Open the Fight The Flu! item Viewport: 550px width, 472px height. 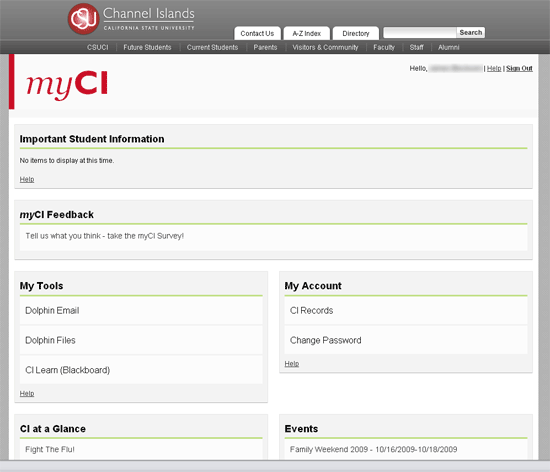coord(50,449)
